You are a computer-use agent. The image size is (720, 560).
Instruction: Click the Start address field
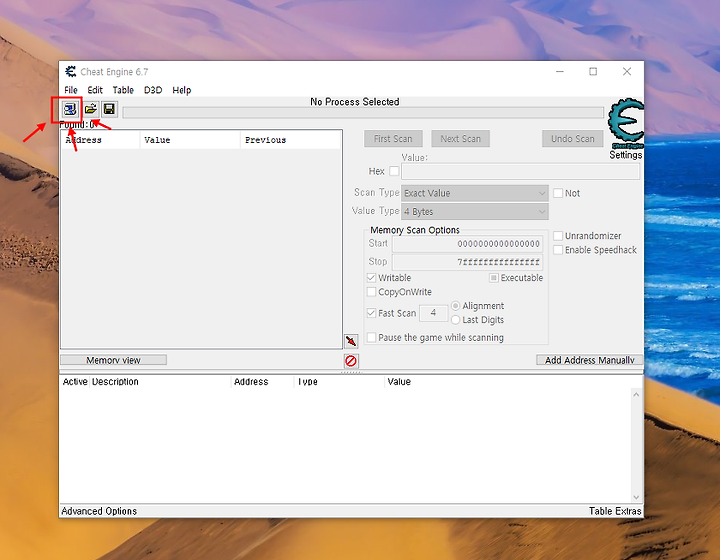[467, 244]
